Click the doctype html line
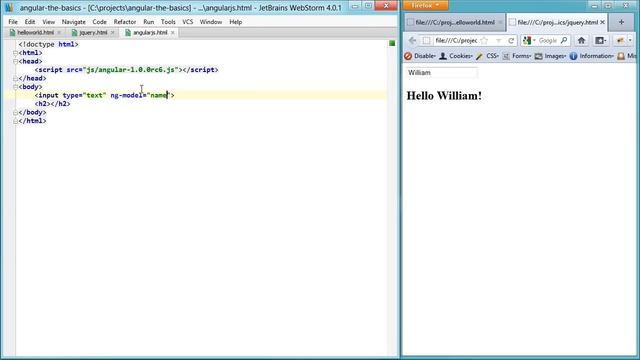Viewport: 640px width, 360px height. (x=48, y=44)
